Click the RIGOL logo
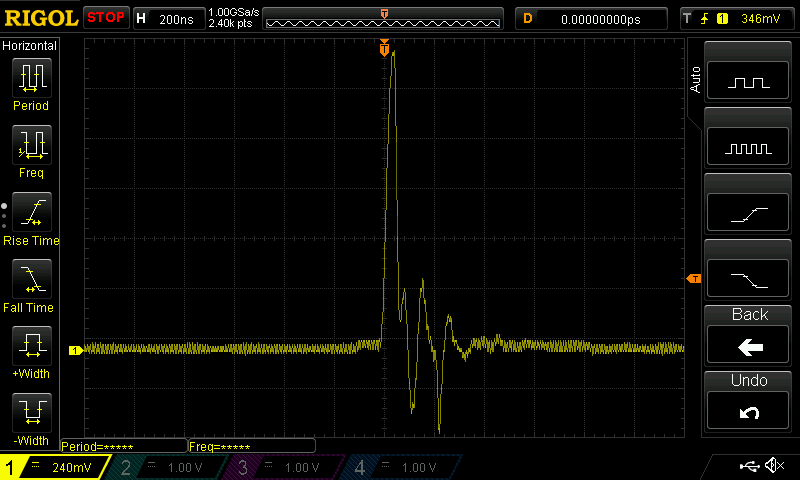This screenshot has height=480, width=800. tap(41, 18)
